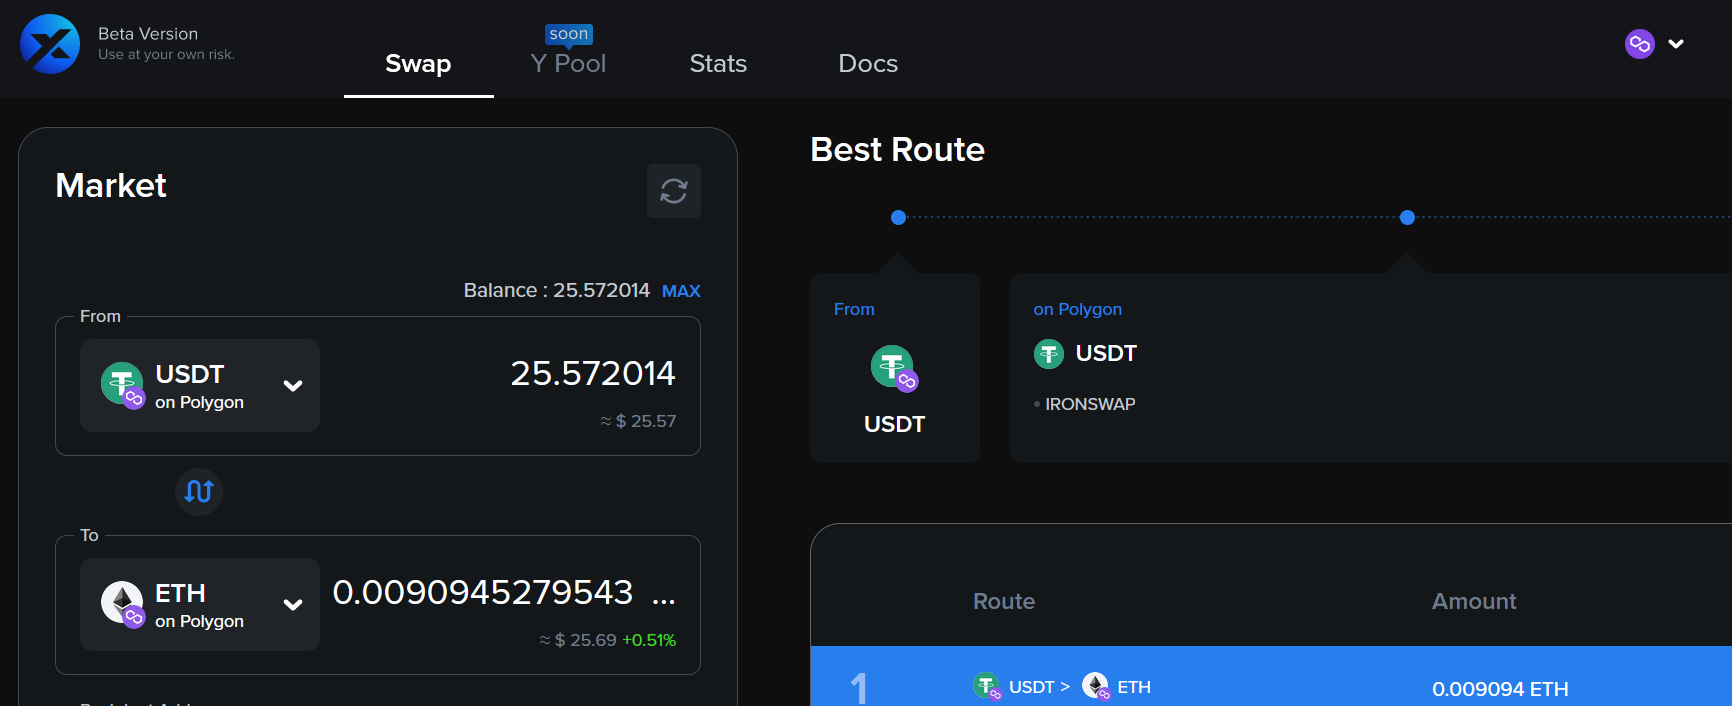1732x706 pixels.
Task: Click the ETH token icon in To selector
Action: [123, 604]
